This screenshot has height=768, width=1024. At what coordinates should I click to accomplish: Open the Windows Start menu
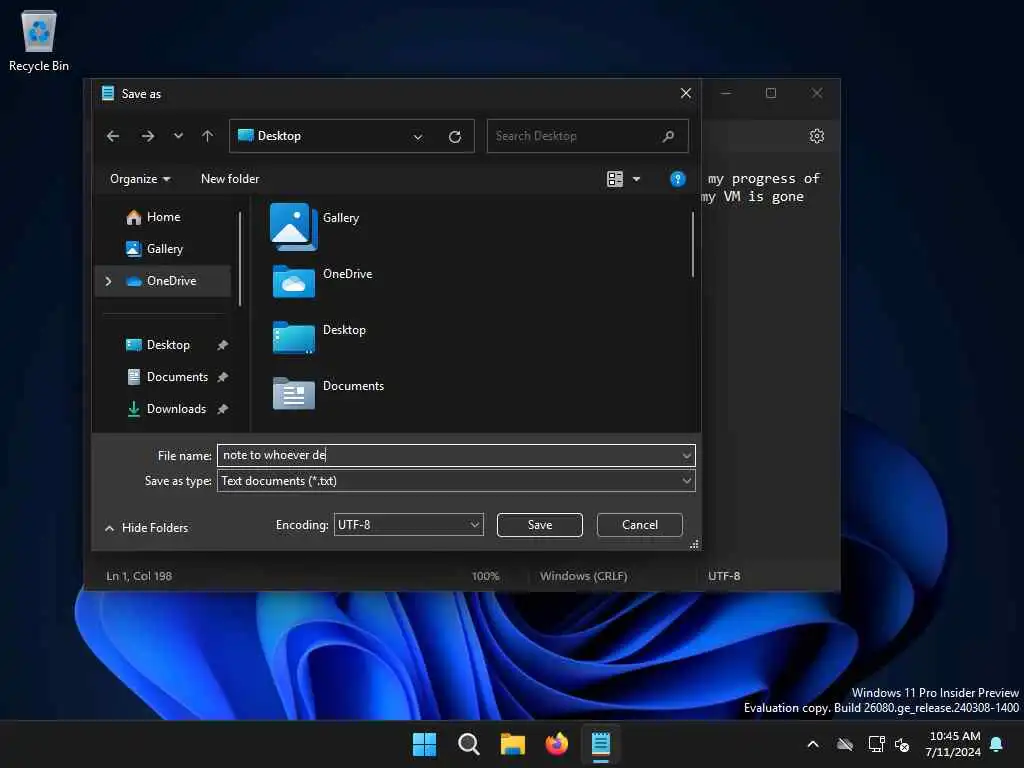click(424, 744)
